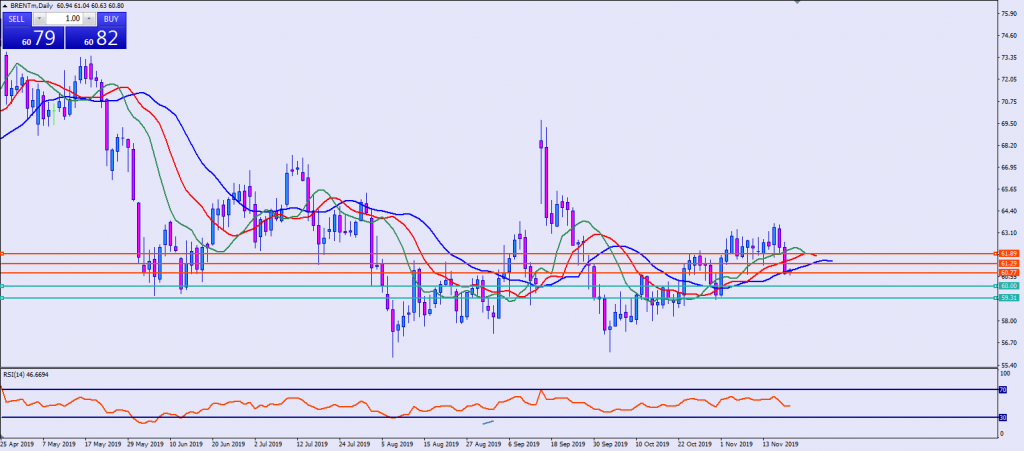Click the RSI(14) indicator label
1024x451 pixels.
pyautogui.click(x=26, y=375)
